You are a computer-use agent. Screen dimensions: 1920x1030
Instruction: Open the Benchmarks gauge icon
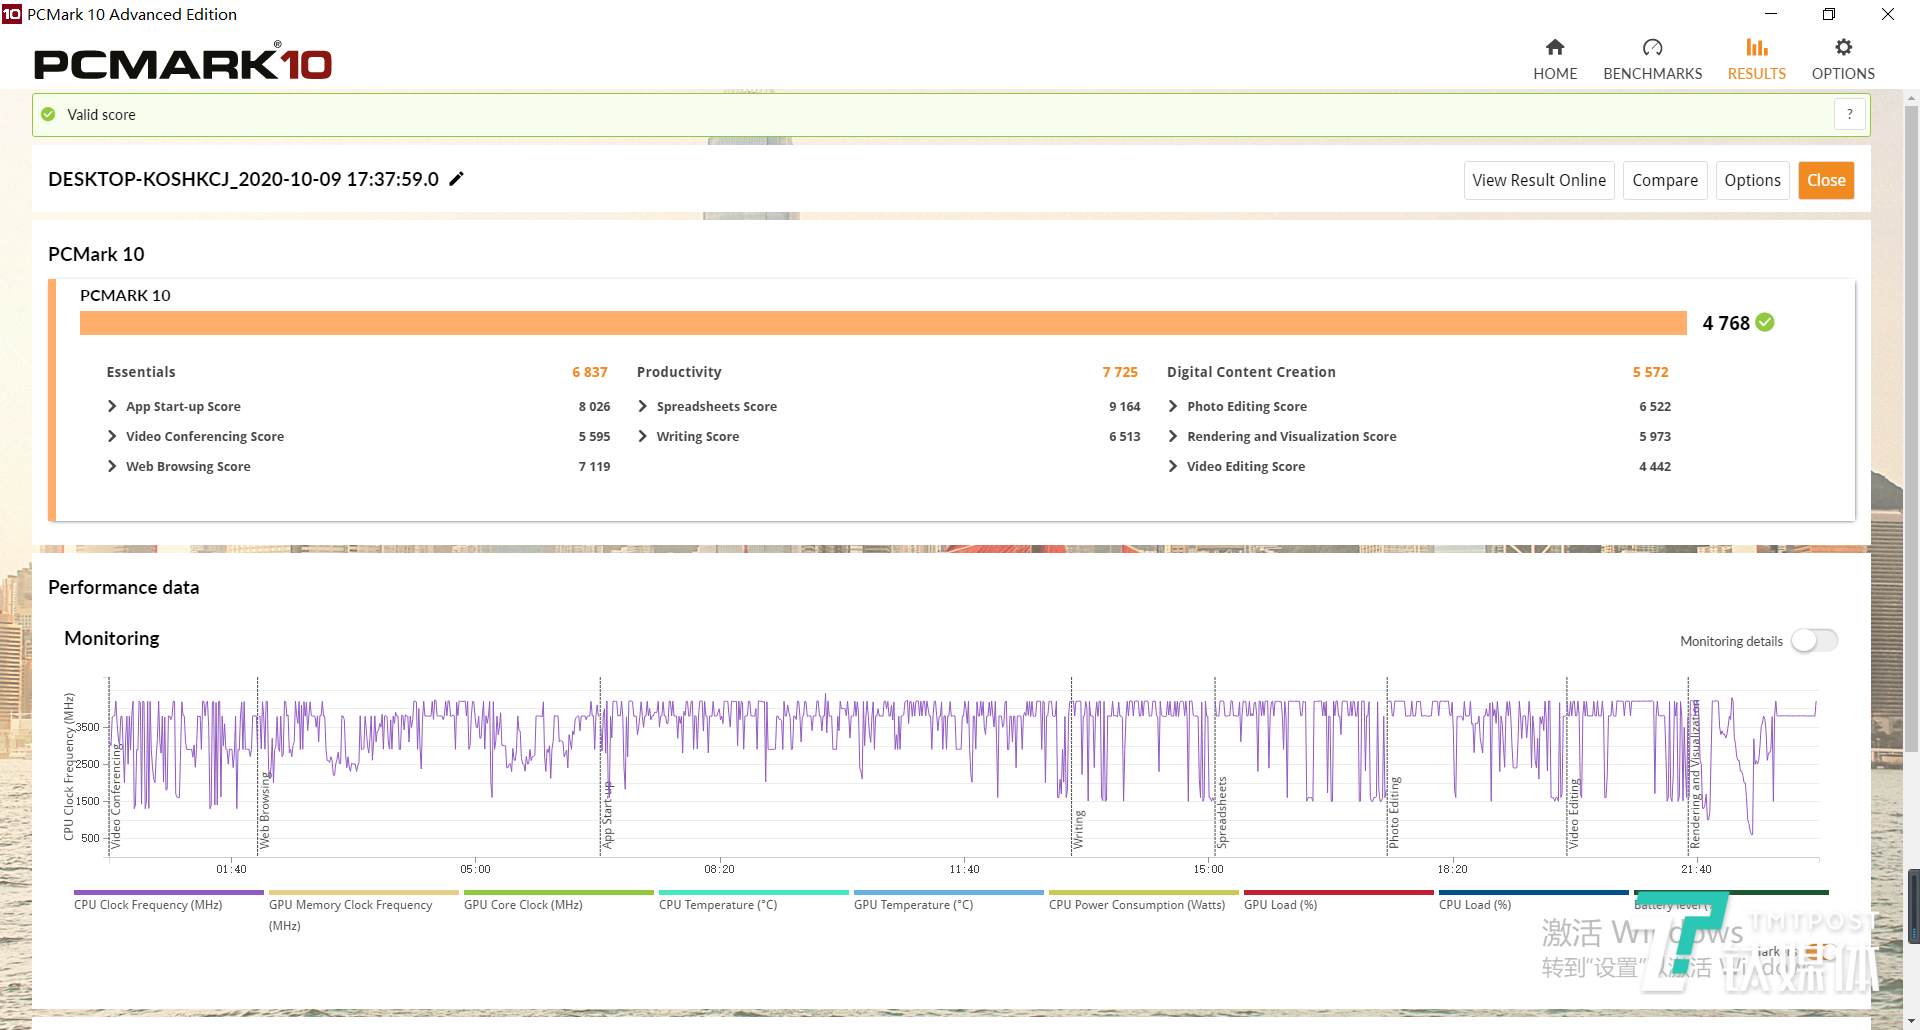(x=1652, y=47)
